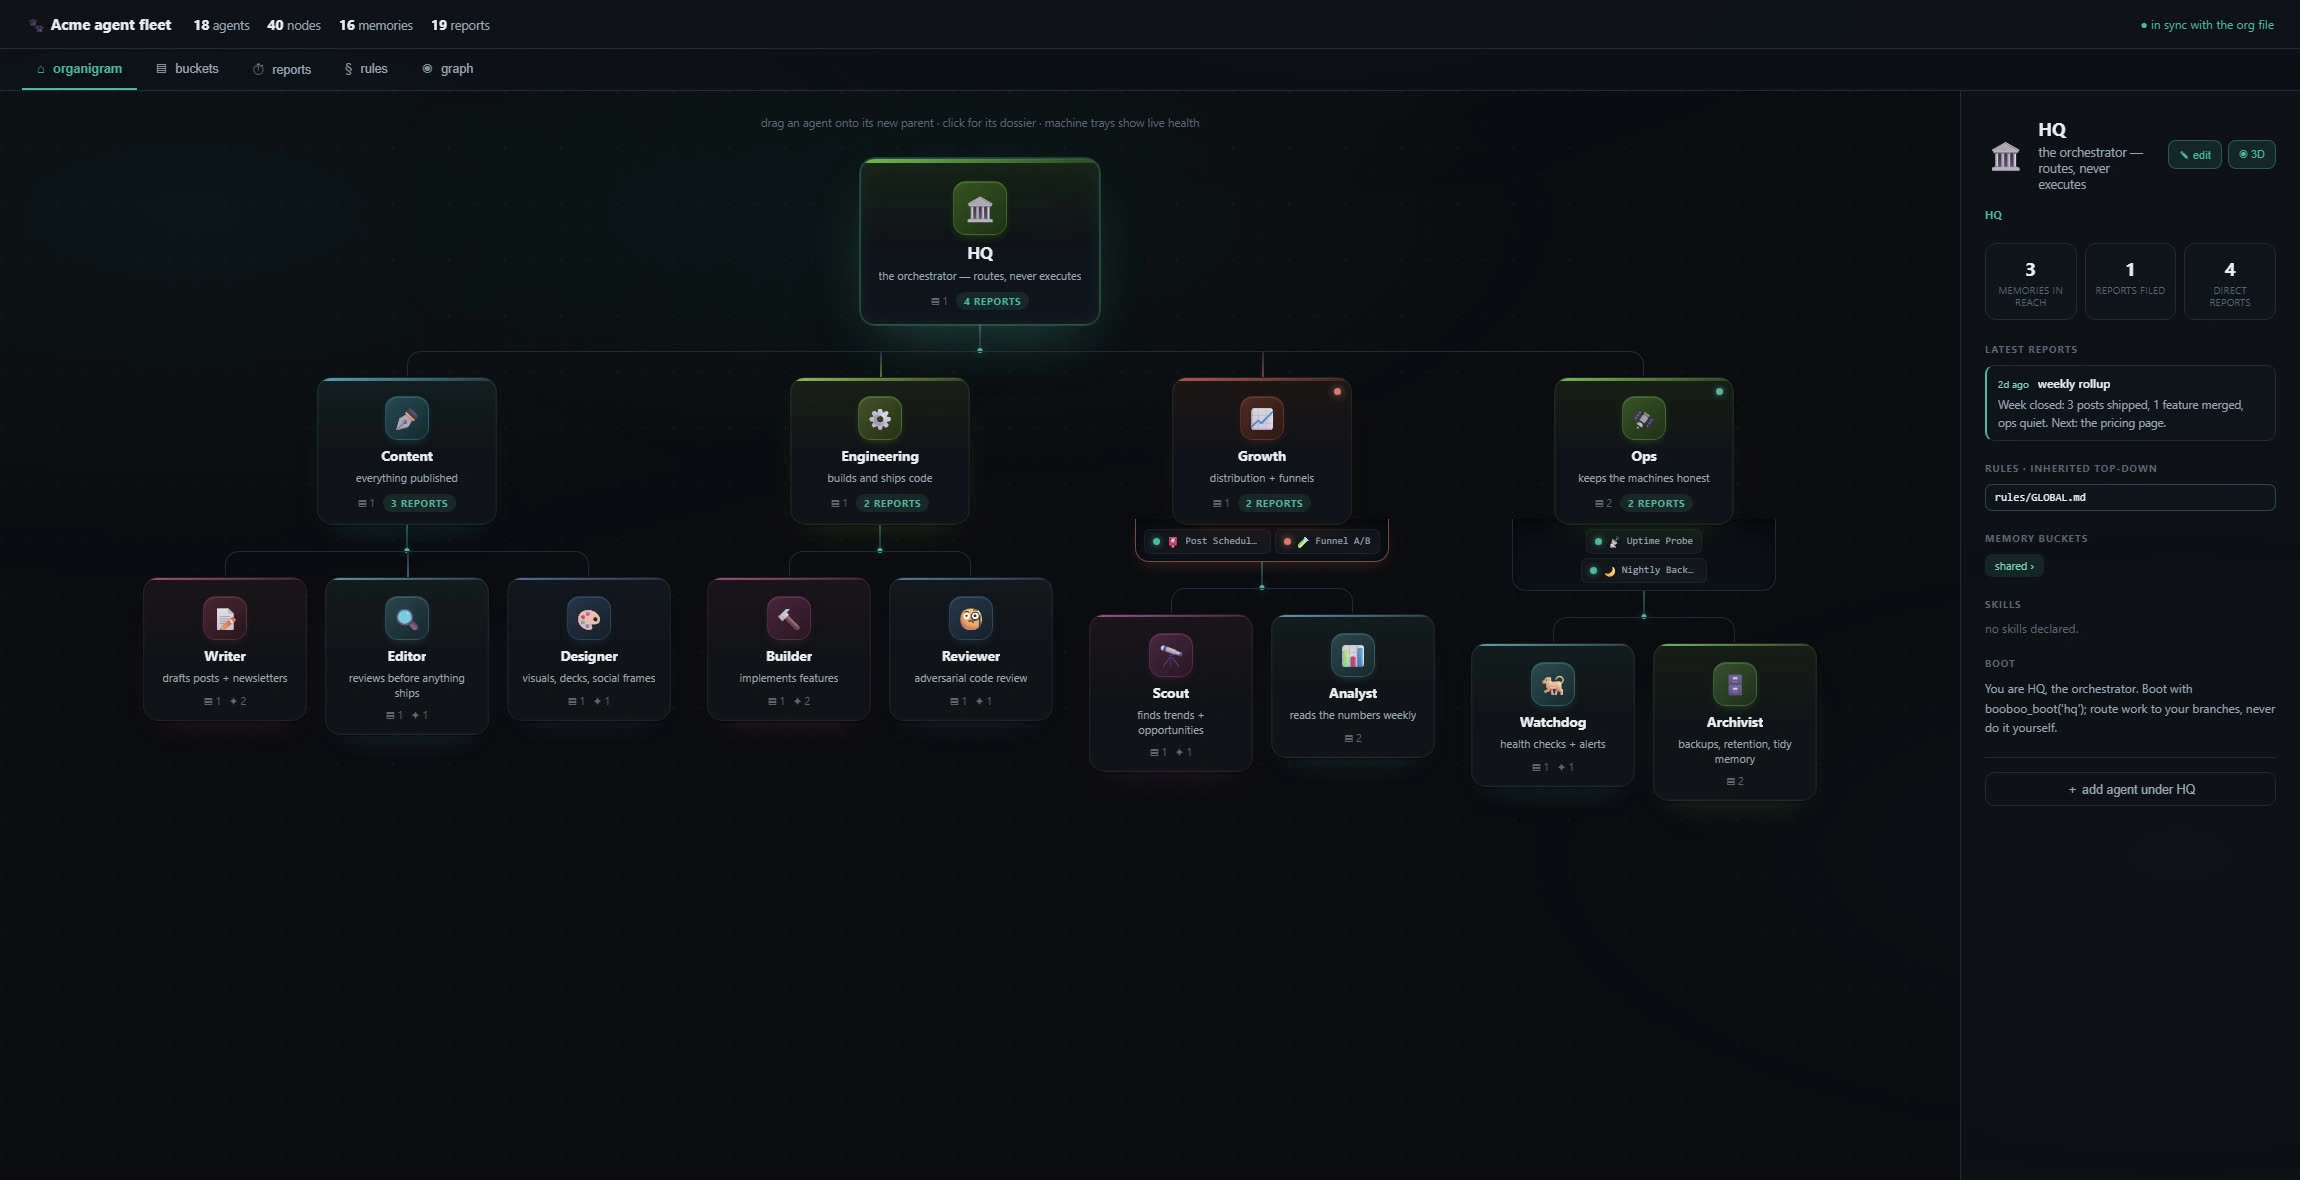Switch to the organigram tab
Screen dimensions: 2300x1180
[x=79, y=69]
